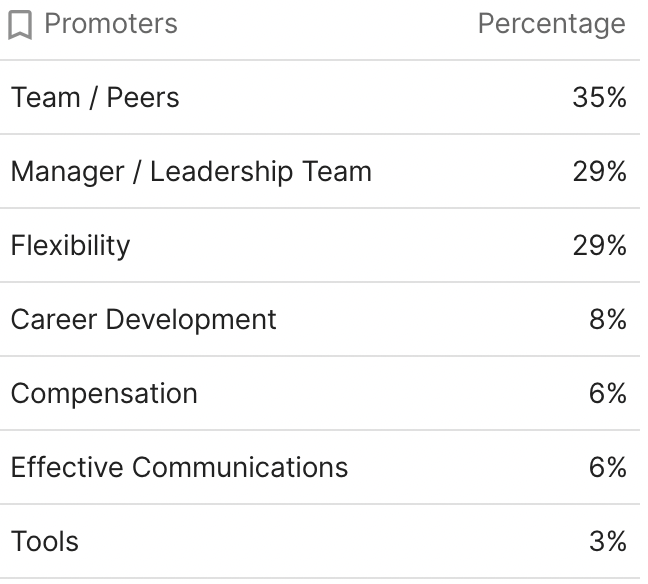Select the 29% value for Manager / Leadership Team
This screenshot has height=584, width=648.
(x=599, y=172)
